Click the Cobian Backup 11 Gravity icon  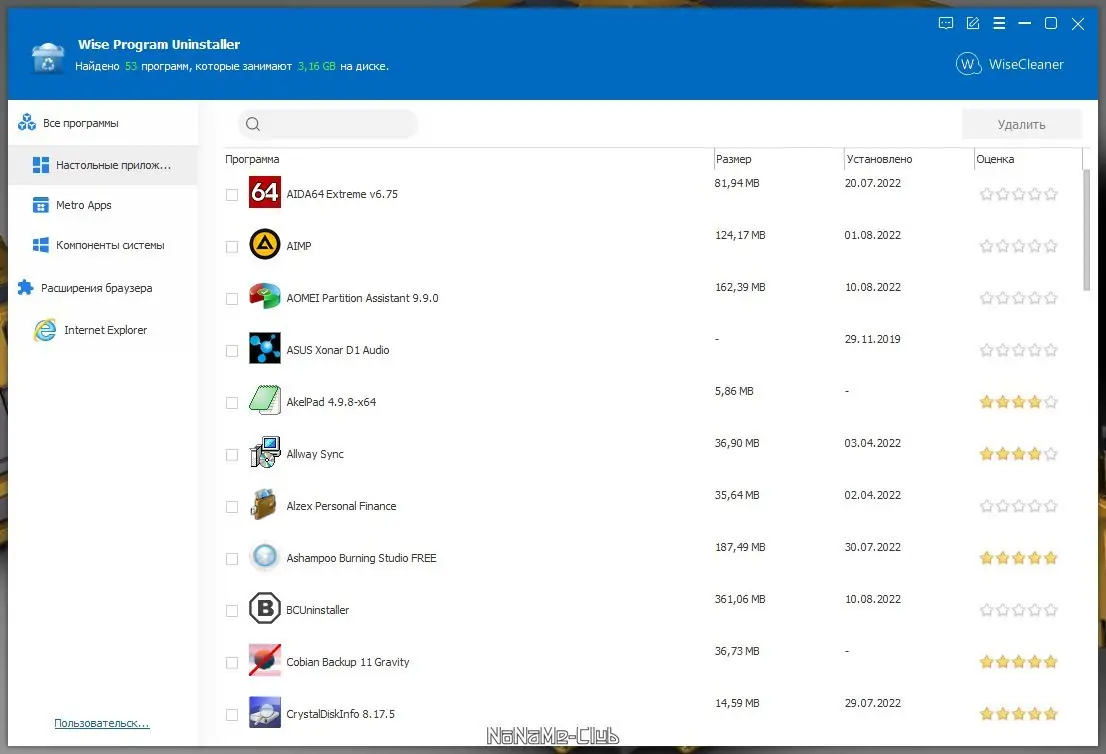click(265, 661)
